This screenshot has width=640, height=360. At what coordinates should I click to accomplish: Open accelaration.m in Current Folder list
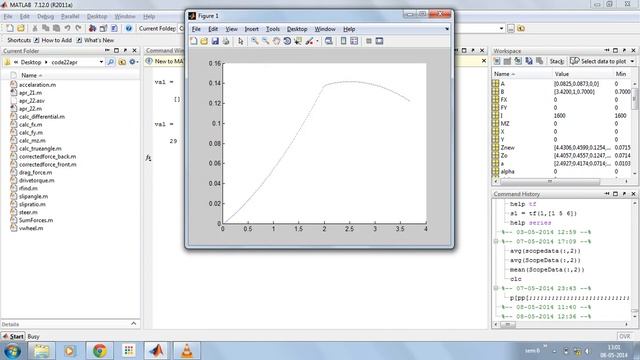(x=37, y=84)
